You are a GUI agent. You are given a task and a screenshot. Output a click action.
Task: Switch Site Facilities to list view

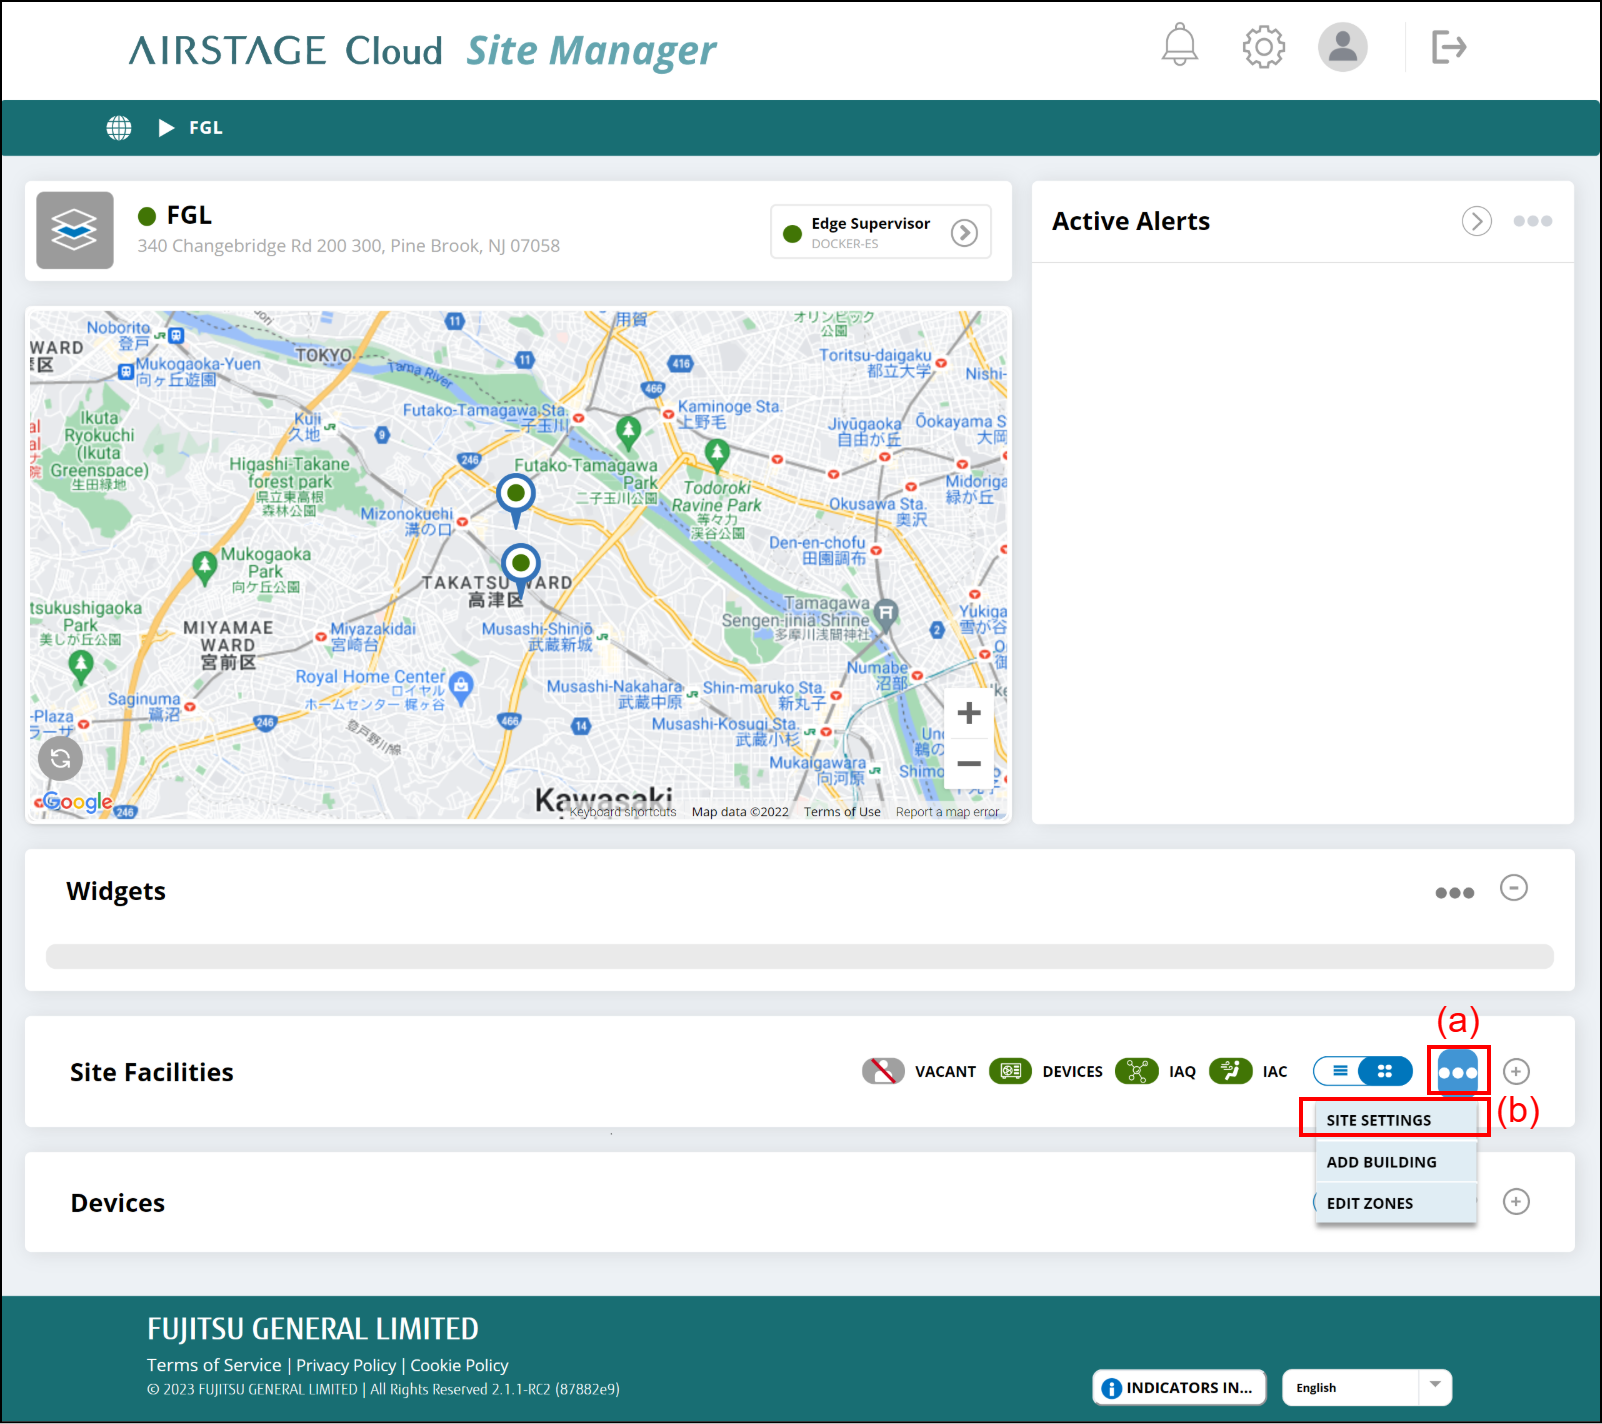pos(1339,1071)
